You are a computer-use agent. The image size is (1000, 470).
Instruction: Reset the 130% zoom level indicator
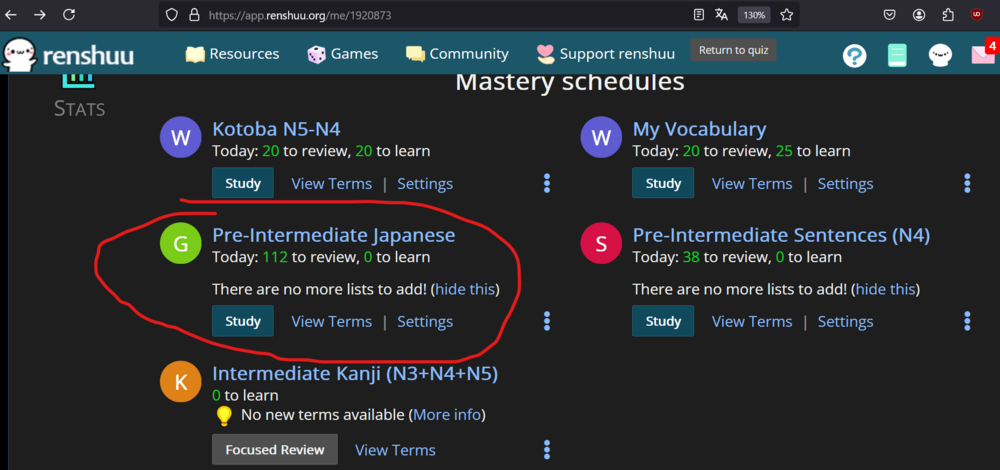[x=754, y=15]
